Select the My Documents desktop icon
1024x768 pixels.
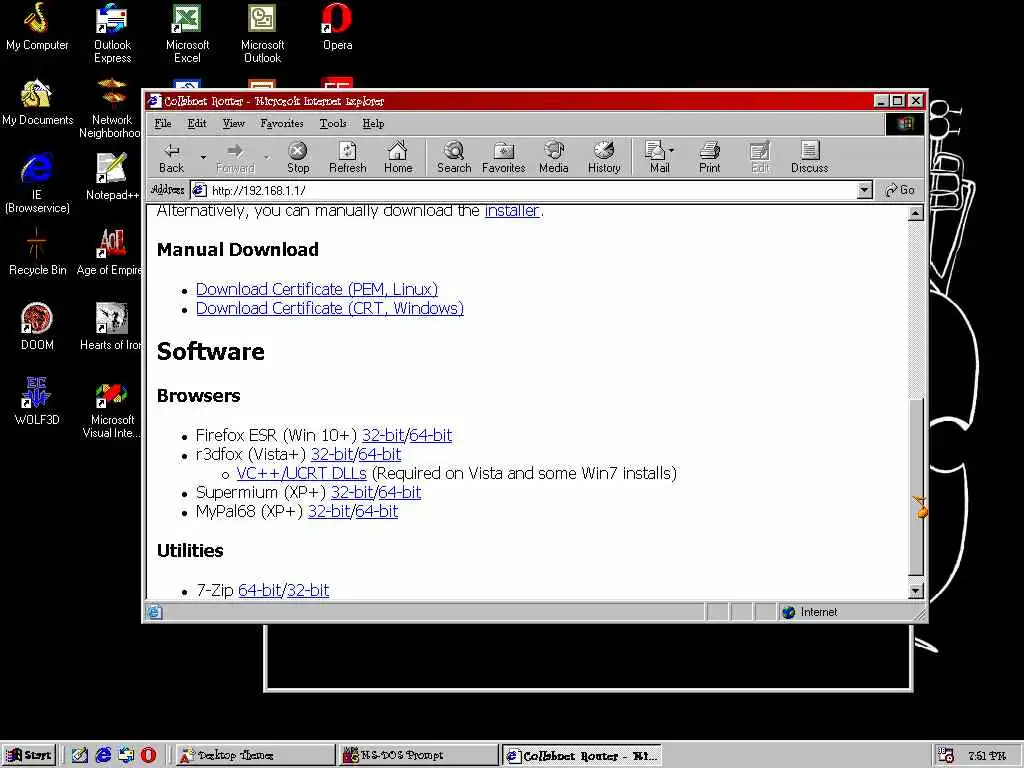(37, 103)
